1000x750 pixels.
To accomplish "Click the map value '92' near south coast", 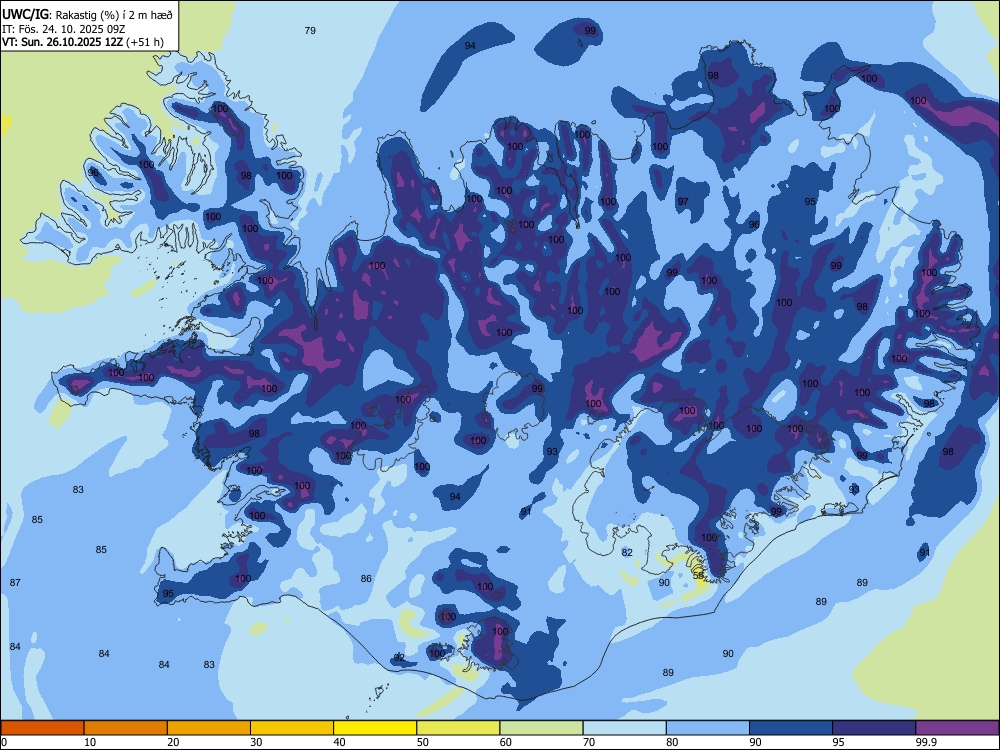I will [x=399, y=657].
